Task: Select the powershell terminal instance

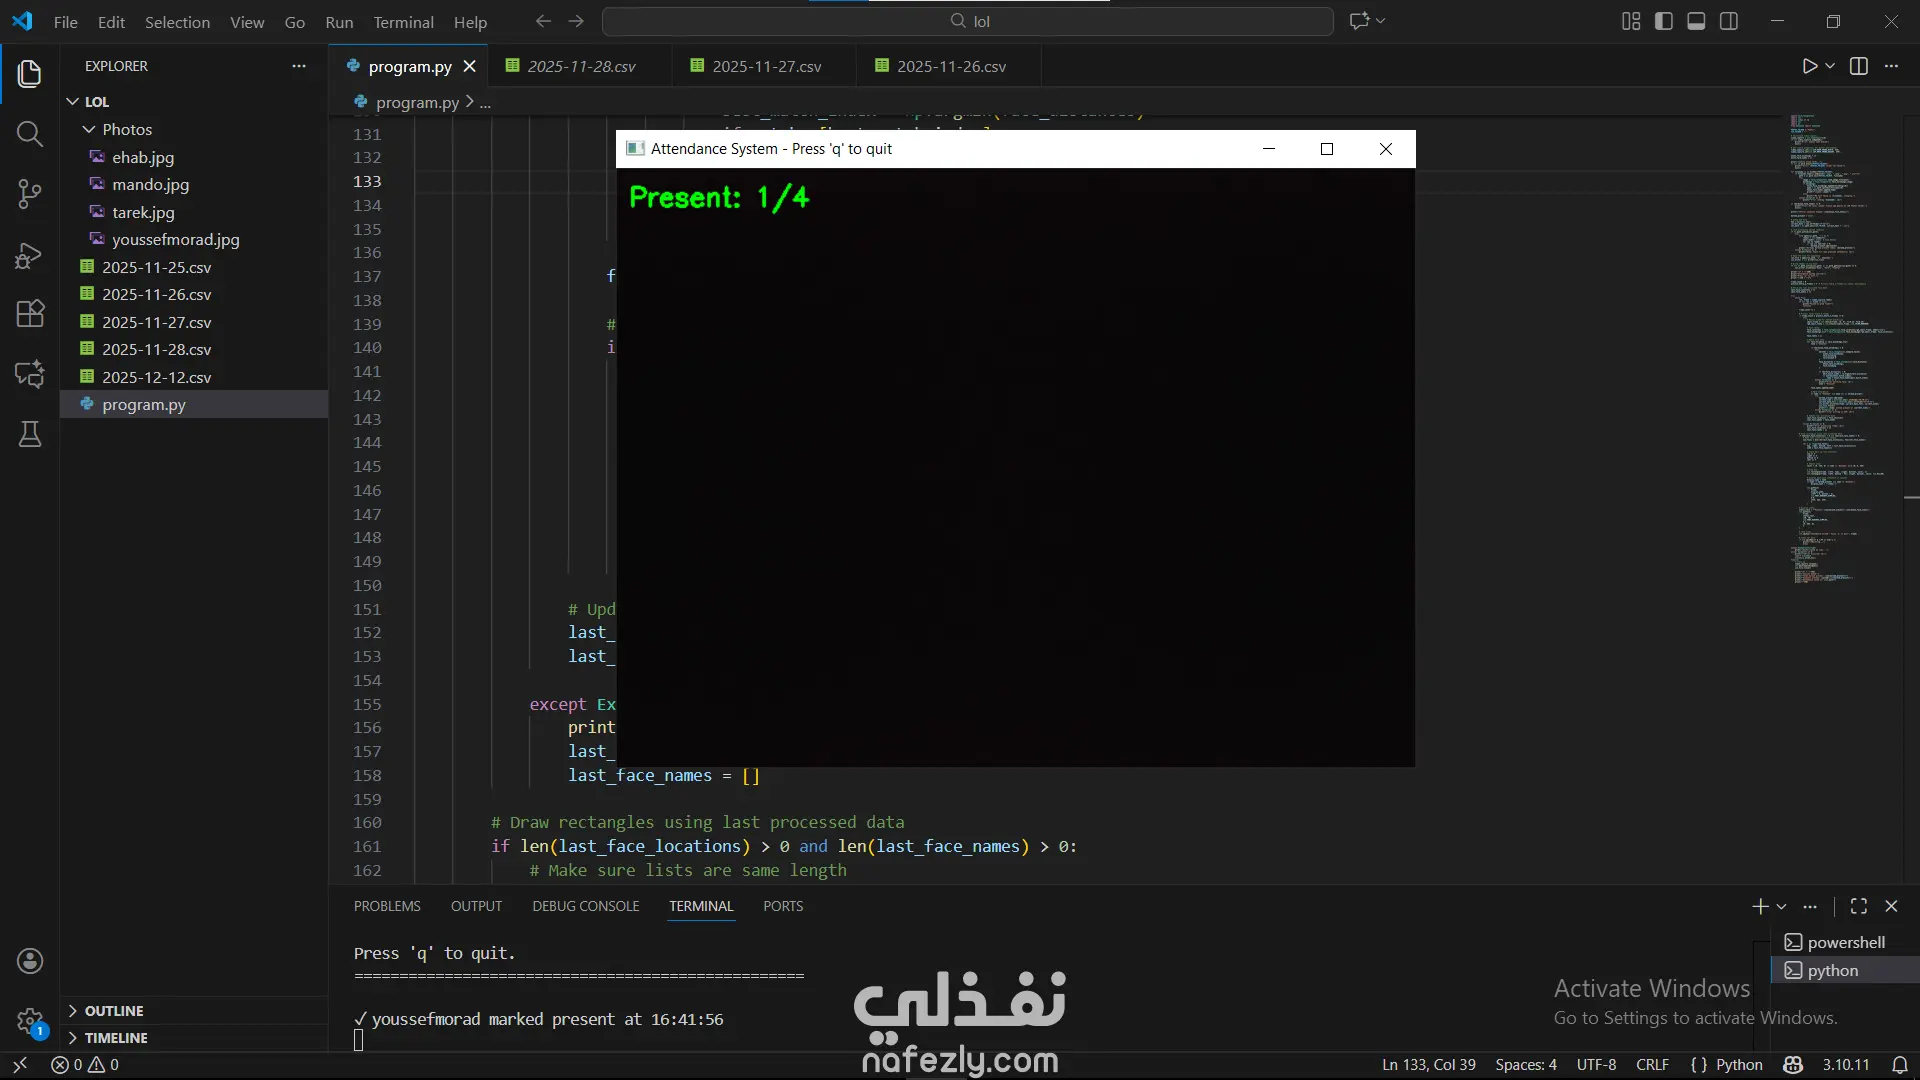Action: (x=1845, y=942)
